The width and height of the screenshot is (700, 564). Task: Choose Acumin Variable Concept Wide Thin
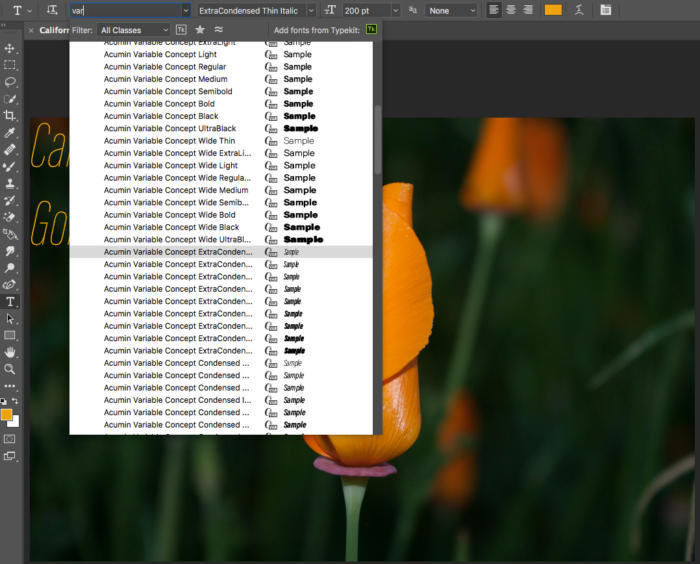(221, 141)
